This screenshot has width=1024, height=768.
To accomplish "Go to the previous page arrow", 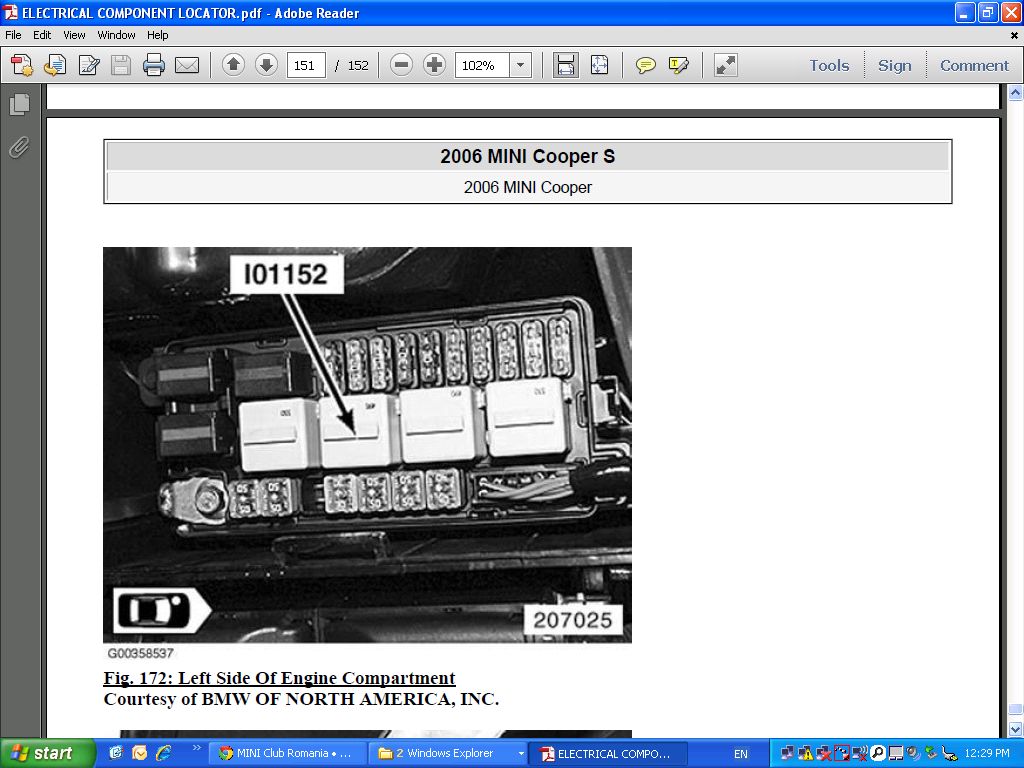I will [x=233, y=66].
